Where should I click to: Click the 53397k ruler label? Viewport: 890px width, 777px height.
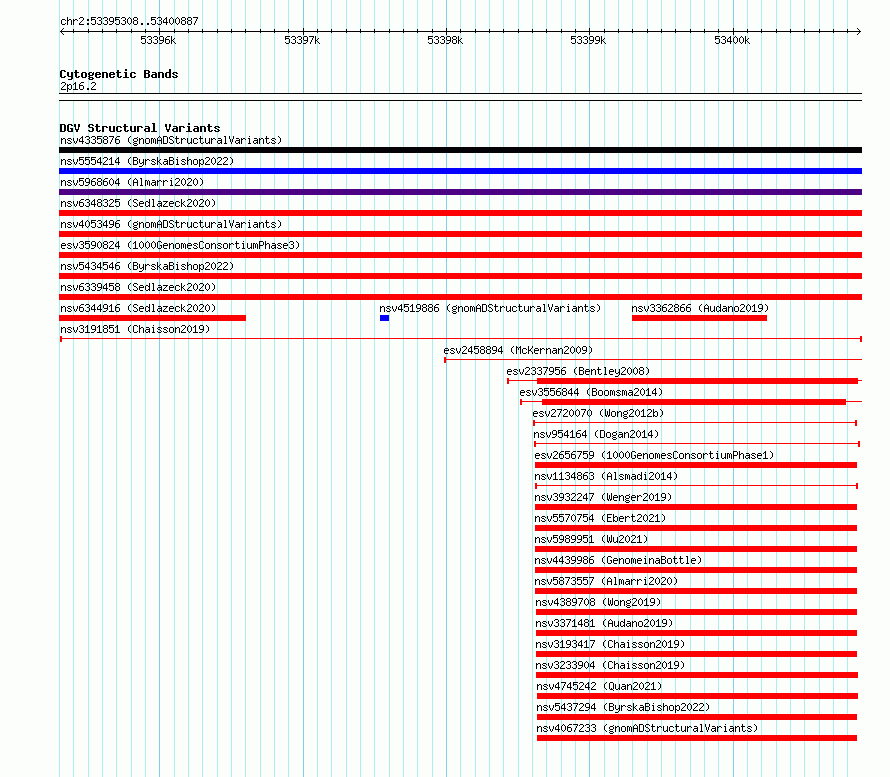[x=302, y=40]
